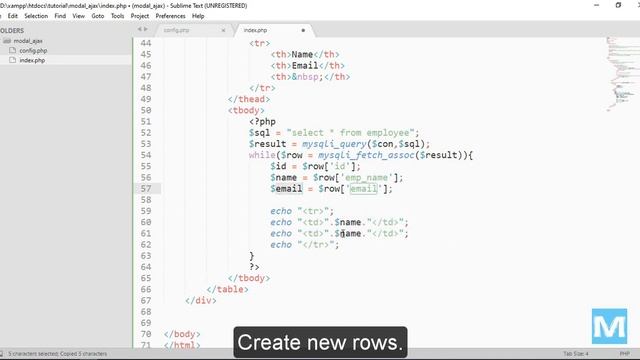The width and height of the screenshot is (640, 360).
Task: Click $name on line 60 echo
Action: [348, 222]
